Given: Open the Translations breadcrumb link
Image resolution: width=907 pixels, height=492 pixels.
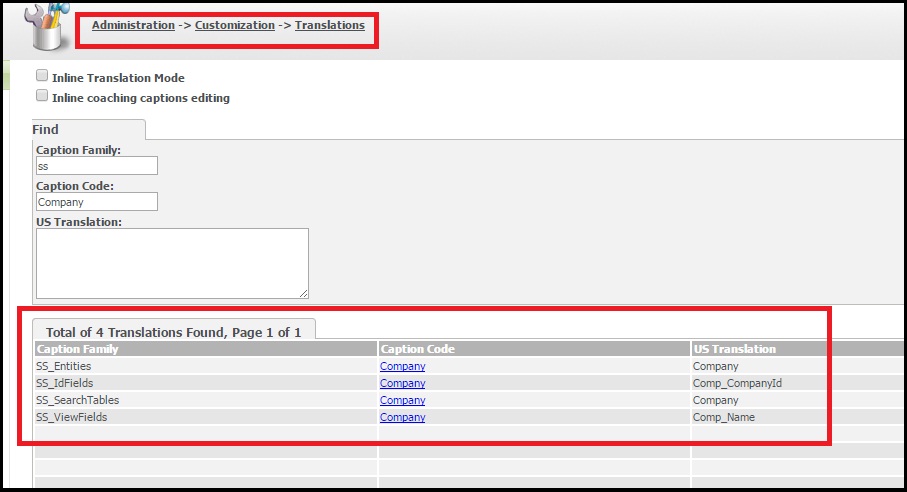Looking at the screenshot, I should (330, 25).
